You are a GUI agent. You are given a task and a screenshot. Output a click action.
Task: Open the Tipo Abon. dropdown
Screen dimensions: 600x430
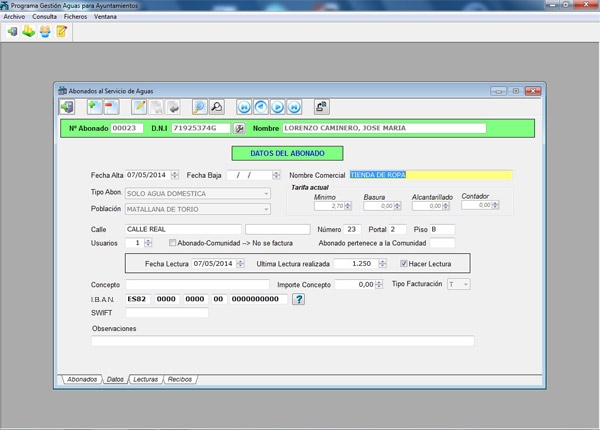click(266, 193)
